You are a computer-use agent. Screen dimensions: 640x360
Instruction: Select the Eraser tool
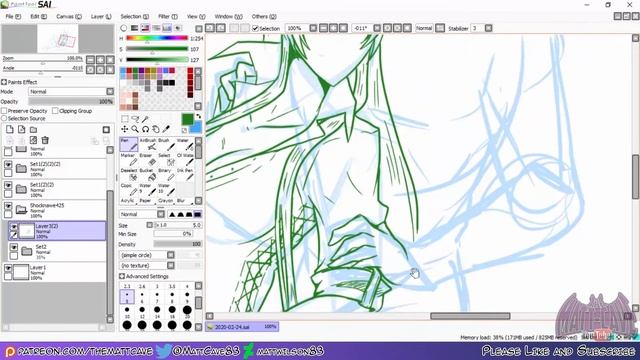point(148,160)
